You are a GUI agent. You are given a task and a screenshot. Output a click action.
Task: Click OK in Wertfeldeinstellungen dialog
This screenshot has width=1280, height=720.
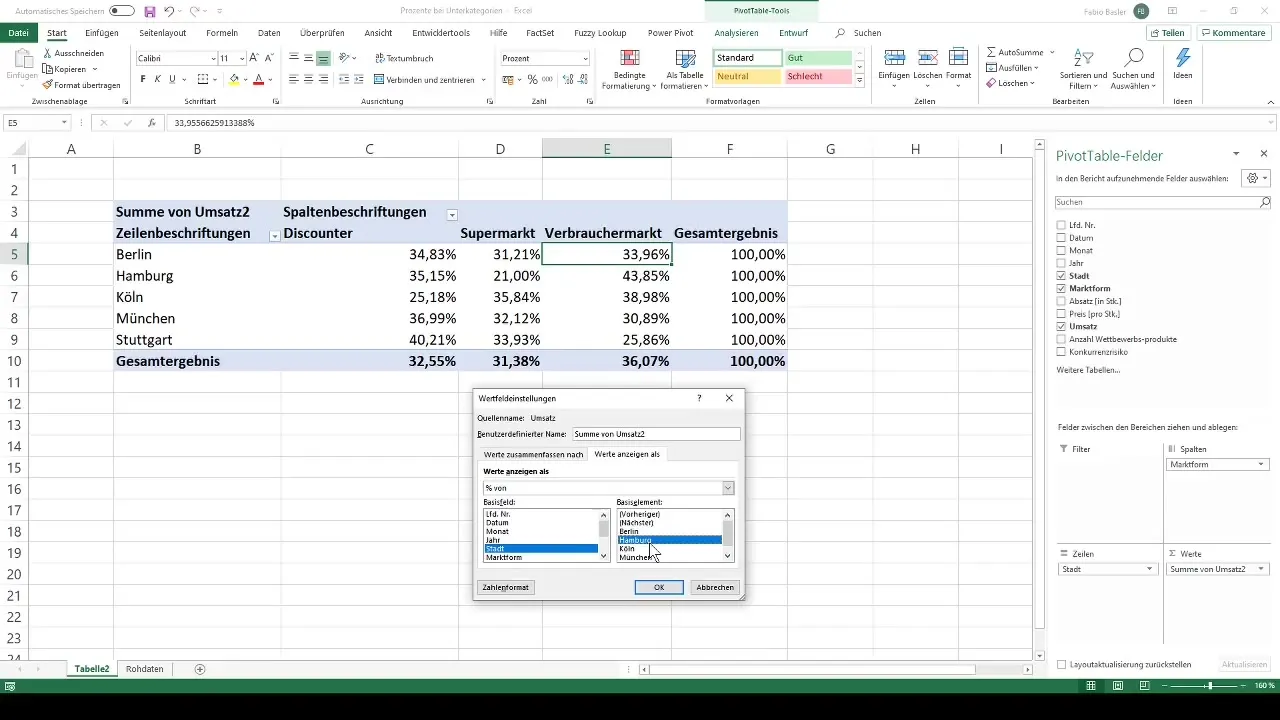[x=659, y=587]
